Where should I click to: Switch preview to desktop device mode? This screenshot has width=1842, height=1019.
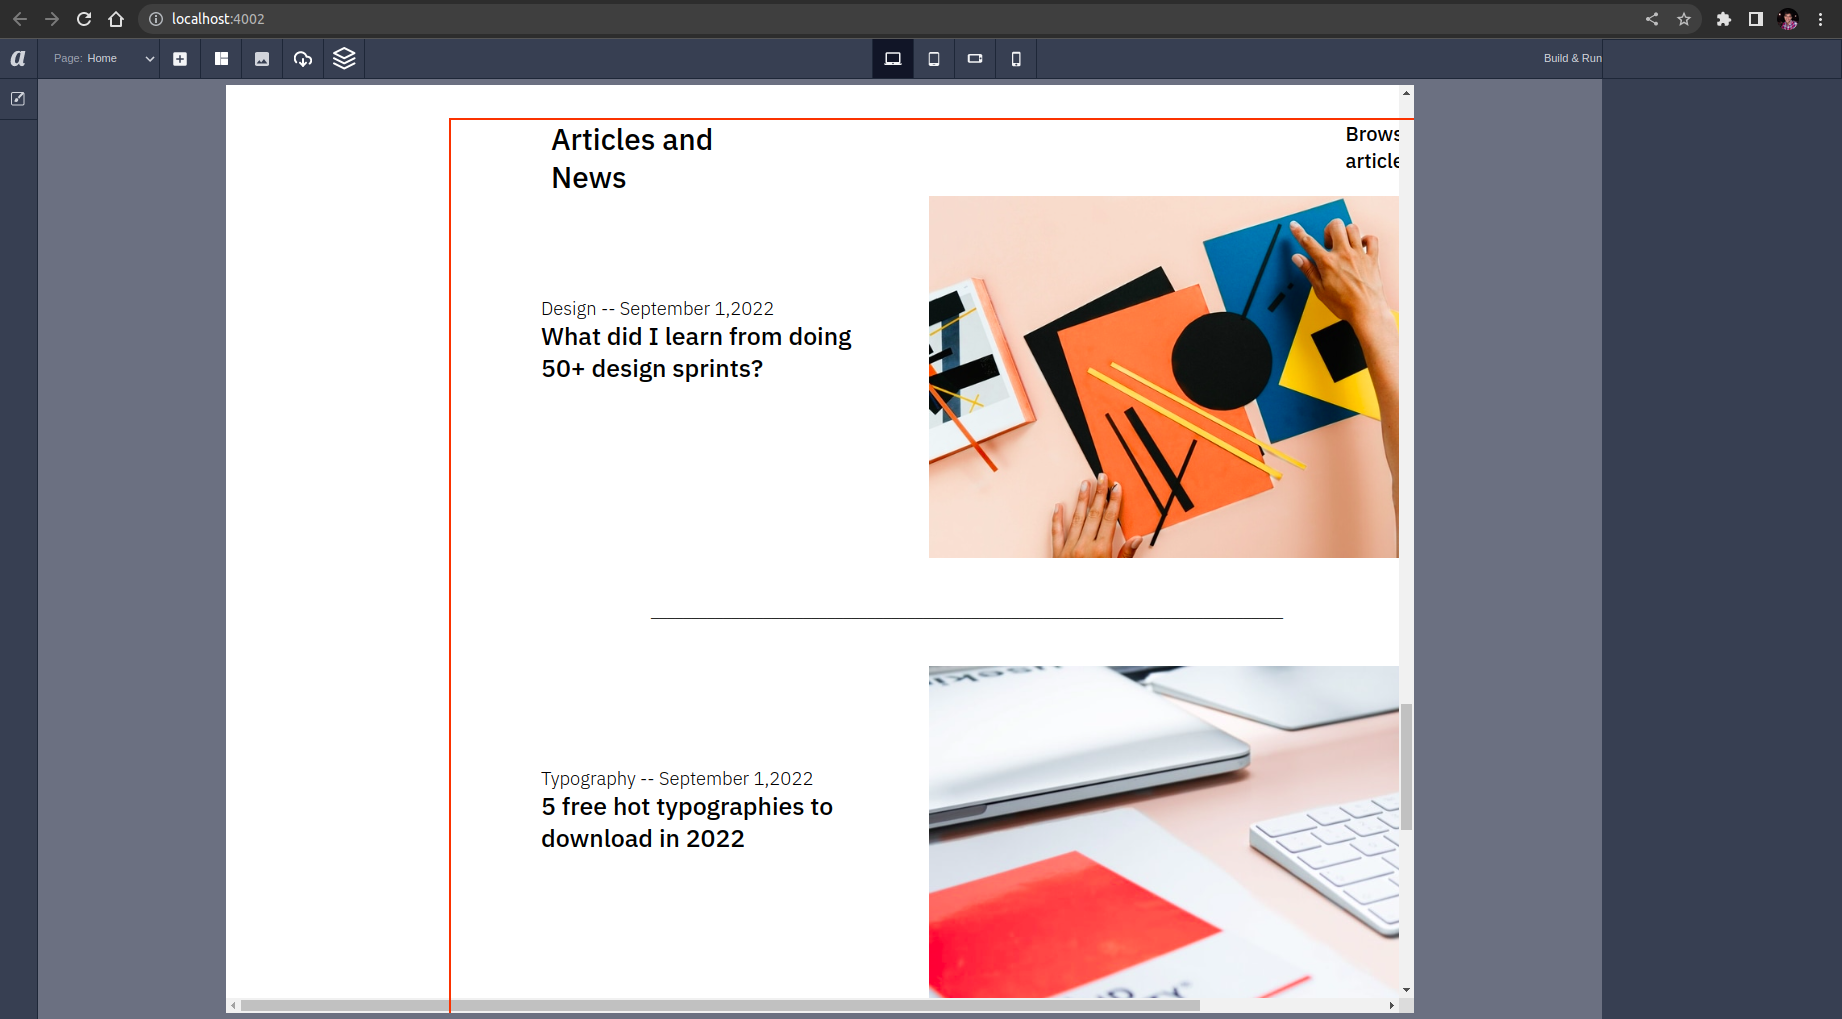point(893,58)
